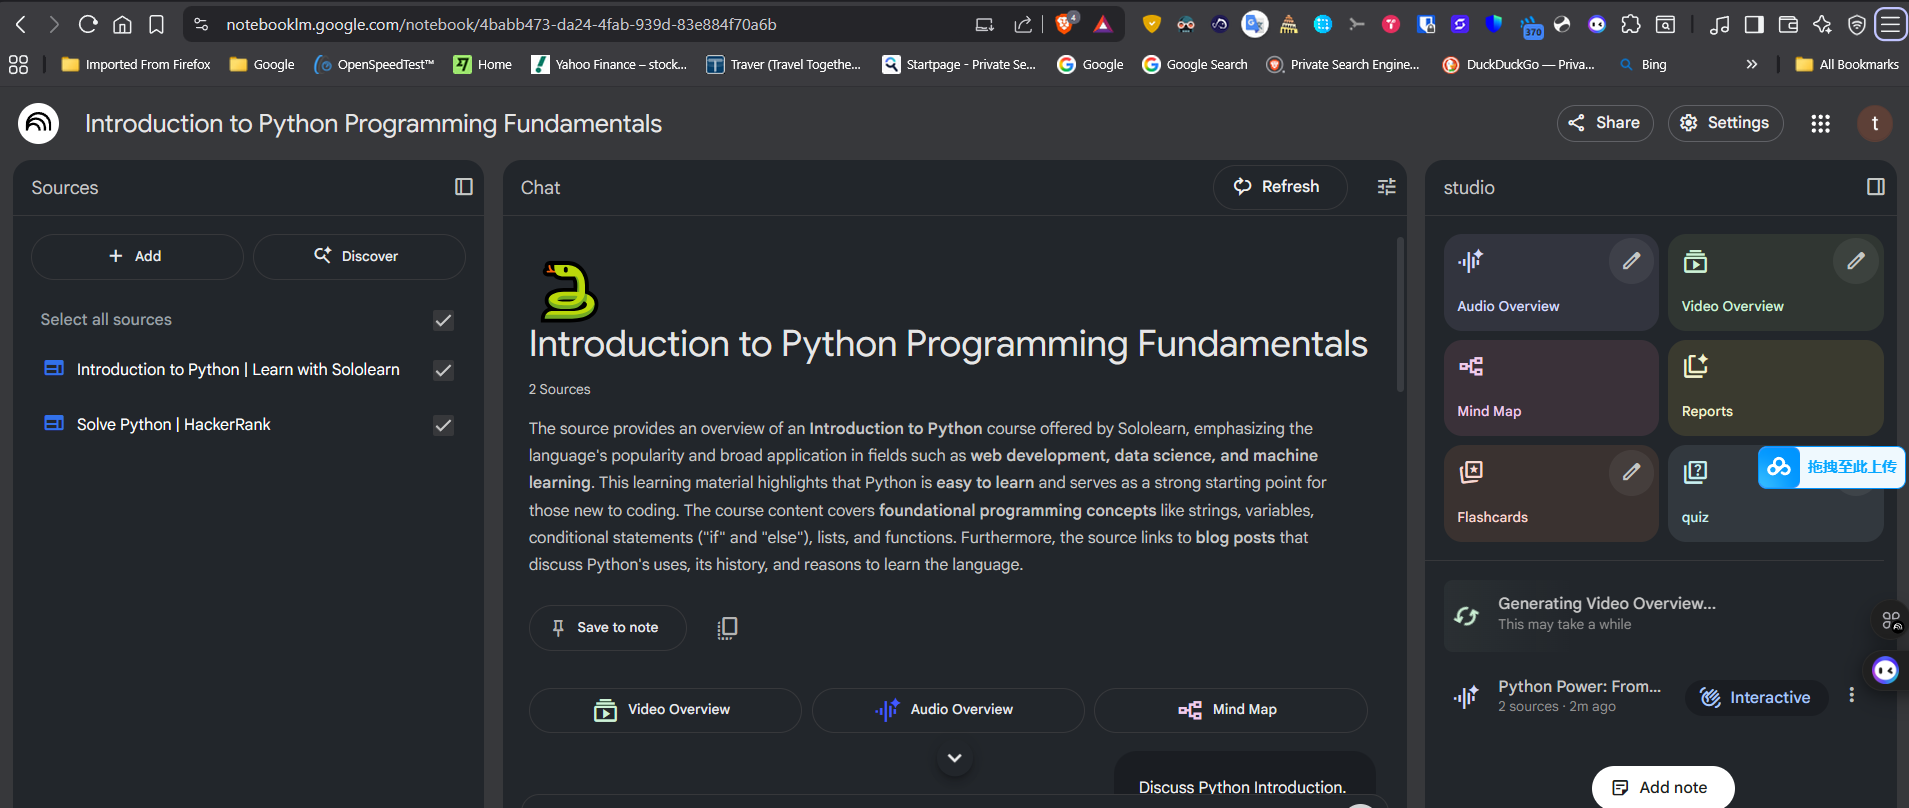Click the Add note button
The height and width of the screenshot is (808, 1909).
click(x=1662, y=787)
